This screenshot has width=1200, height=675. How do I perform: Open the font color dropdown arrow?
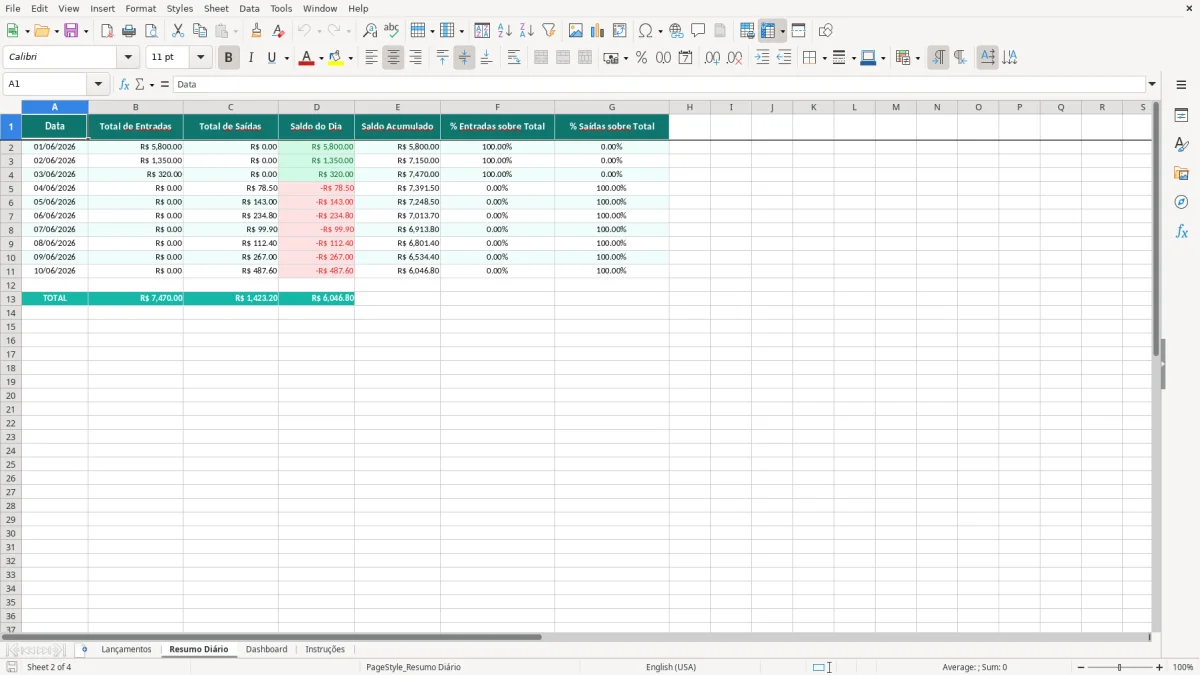[321, 58]
